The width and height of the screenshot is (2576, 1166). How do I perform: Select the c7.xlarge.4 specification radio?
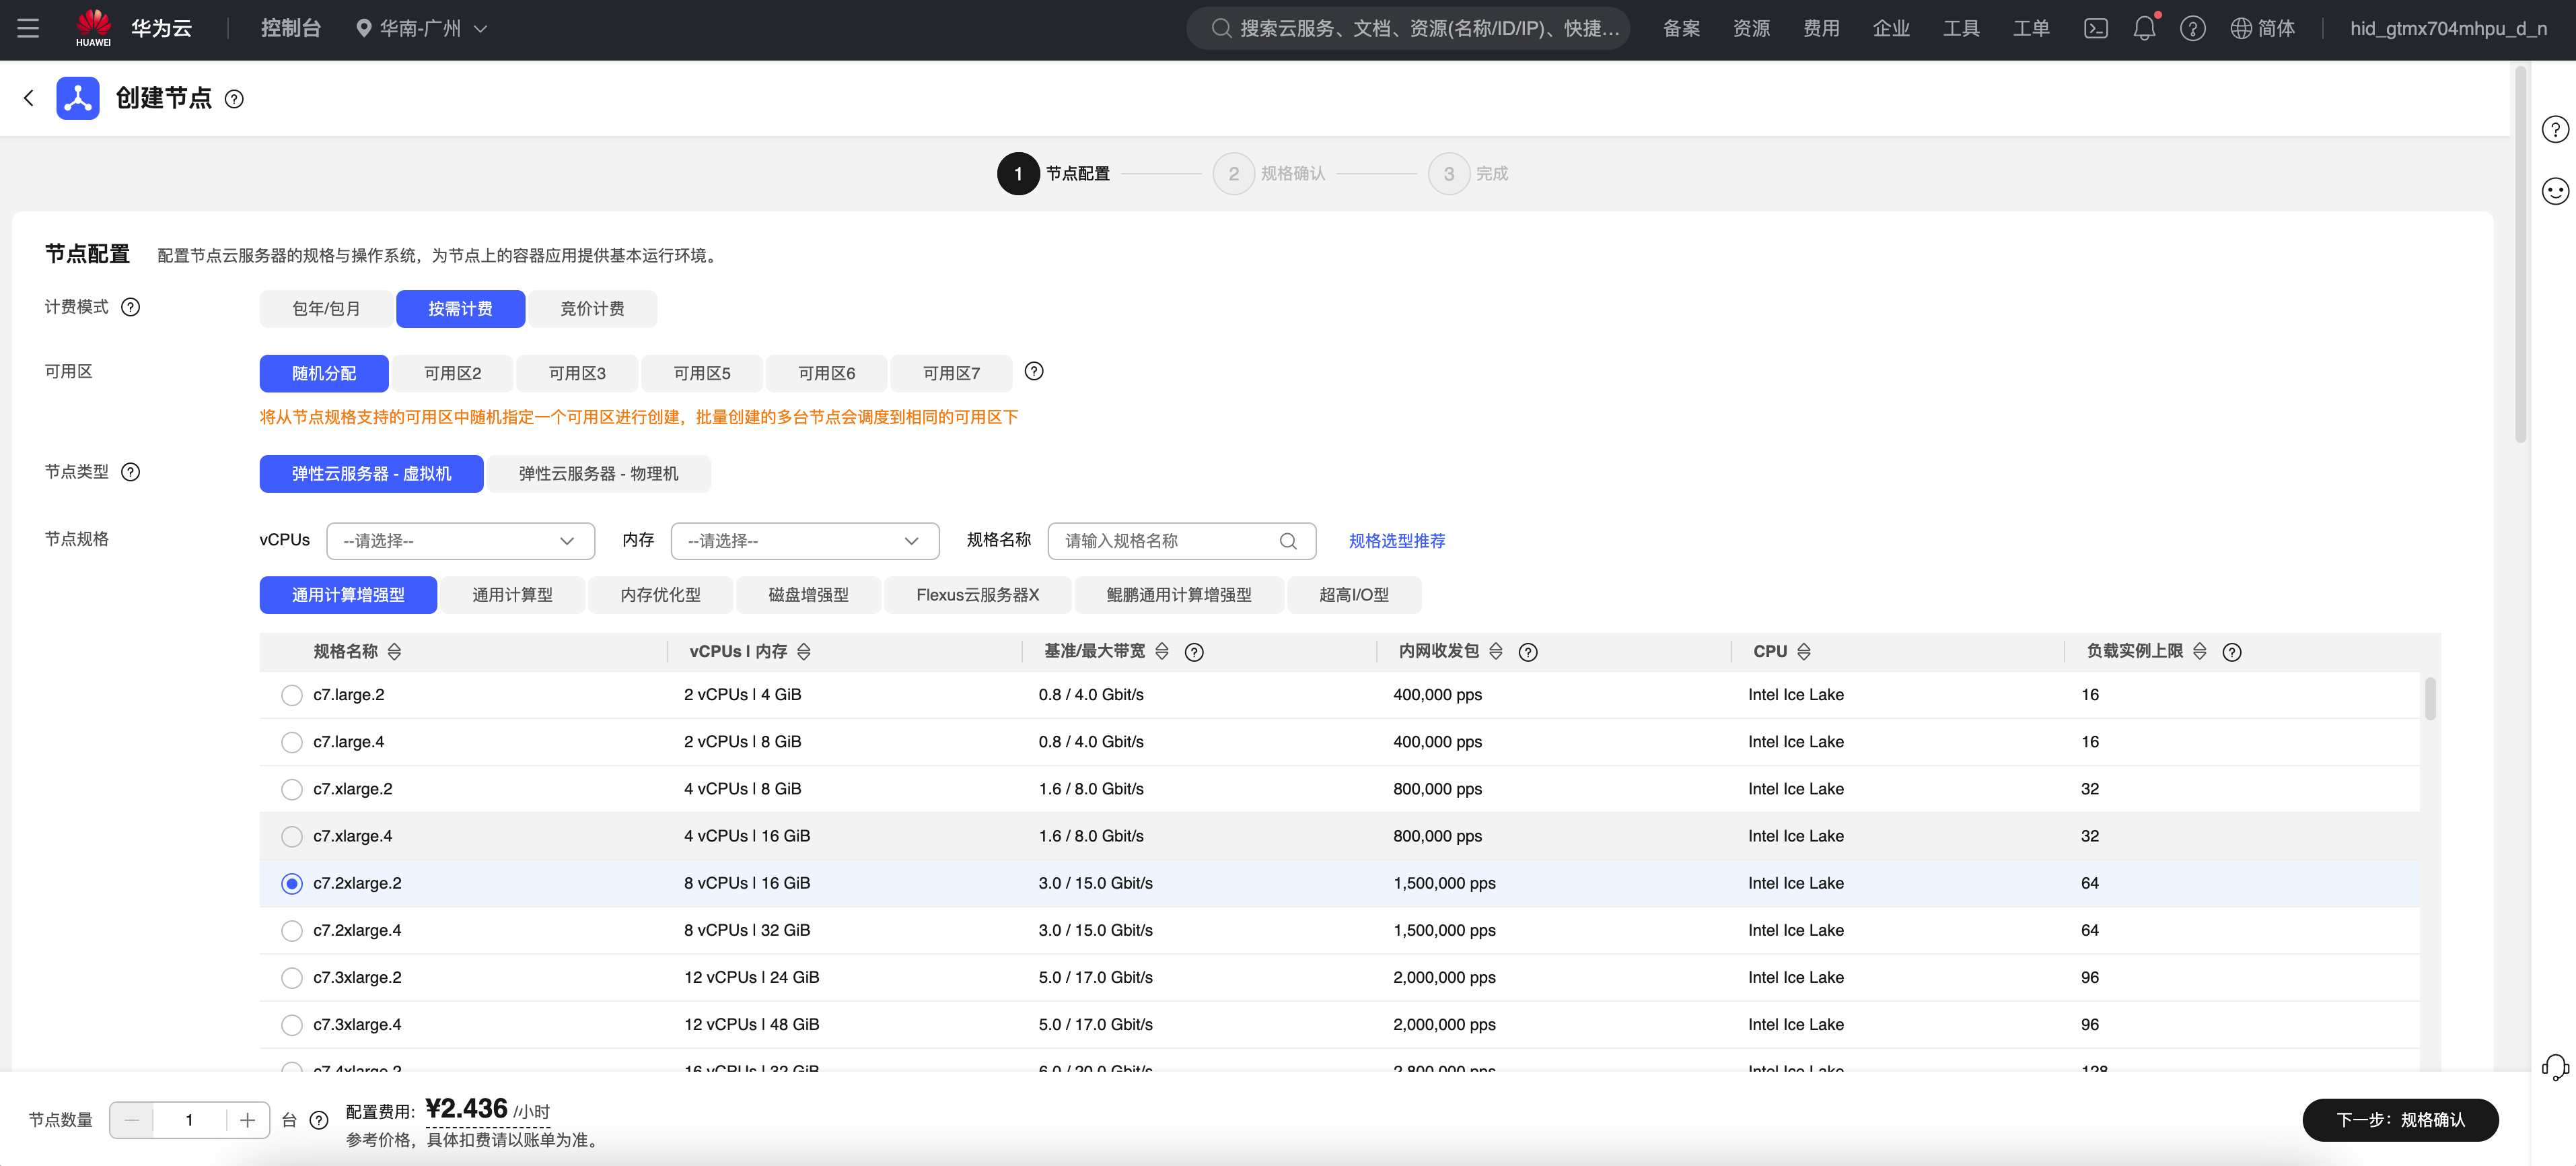coord(291,836)
